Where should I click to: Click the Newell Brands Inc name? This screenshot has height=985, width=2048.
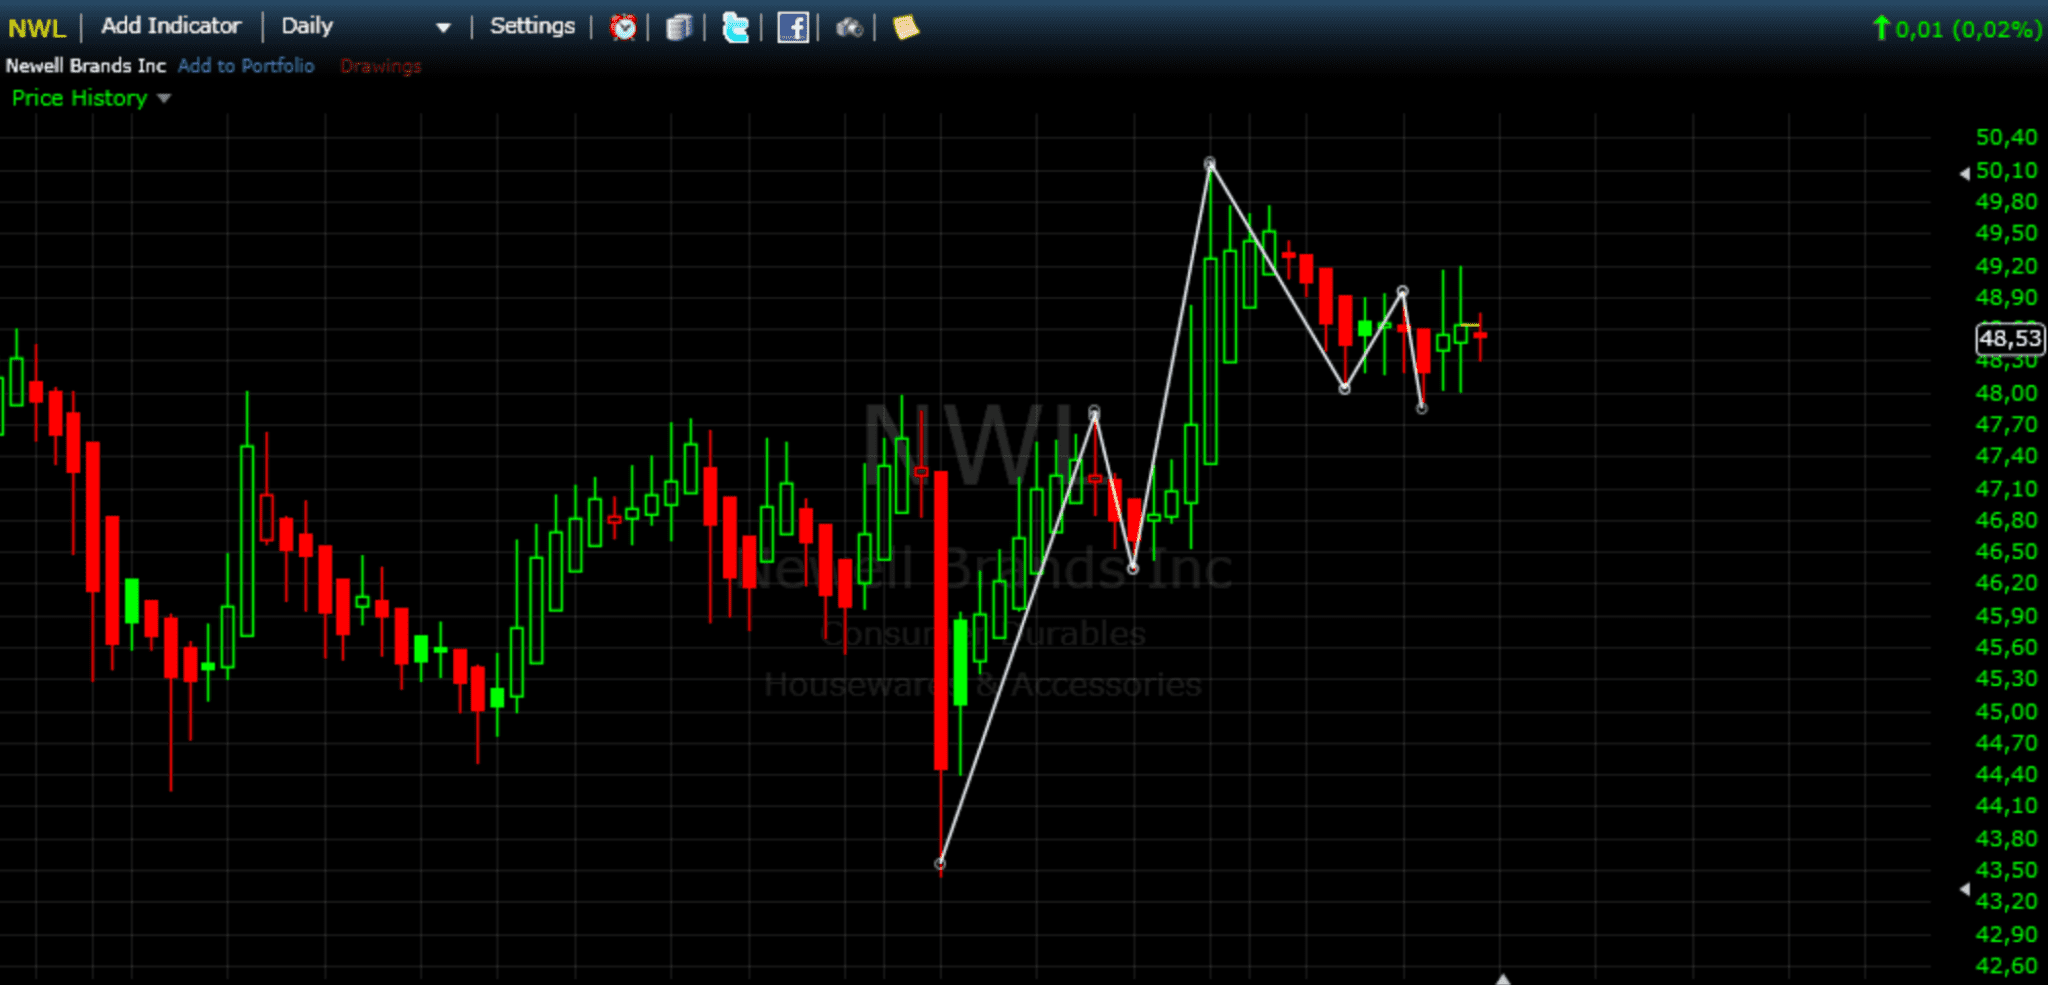86,66
